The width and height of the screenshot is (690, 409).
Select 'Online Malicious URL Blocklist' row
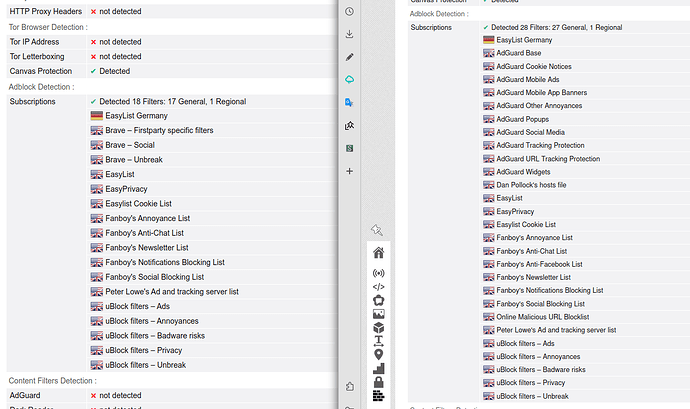543,317
